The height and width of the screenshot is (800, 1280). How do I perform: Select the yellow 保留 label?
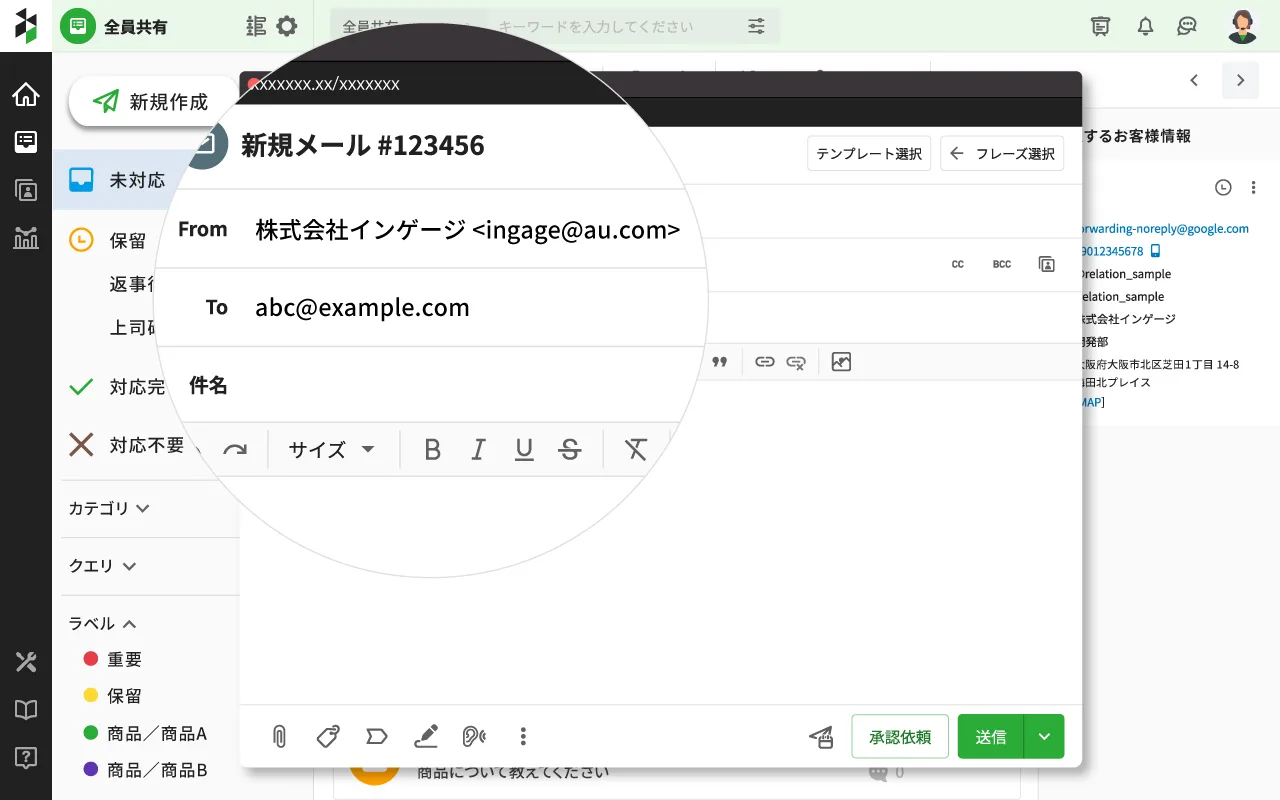(x=113, y=695)
